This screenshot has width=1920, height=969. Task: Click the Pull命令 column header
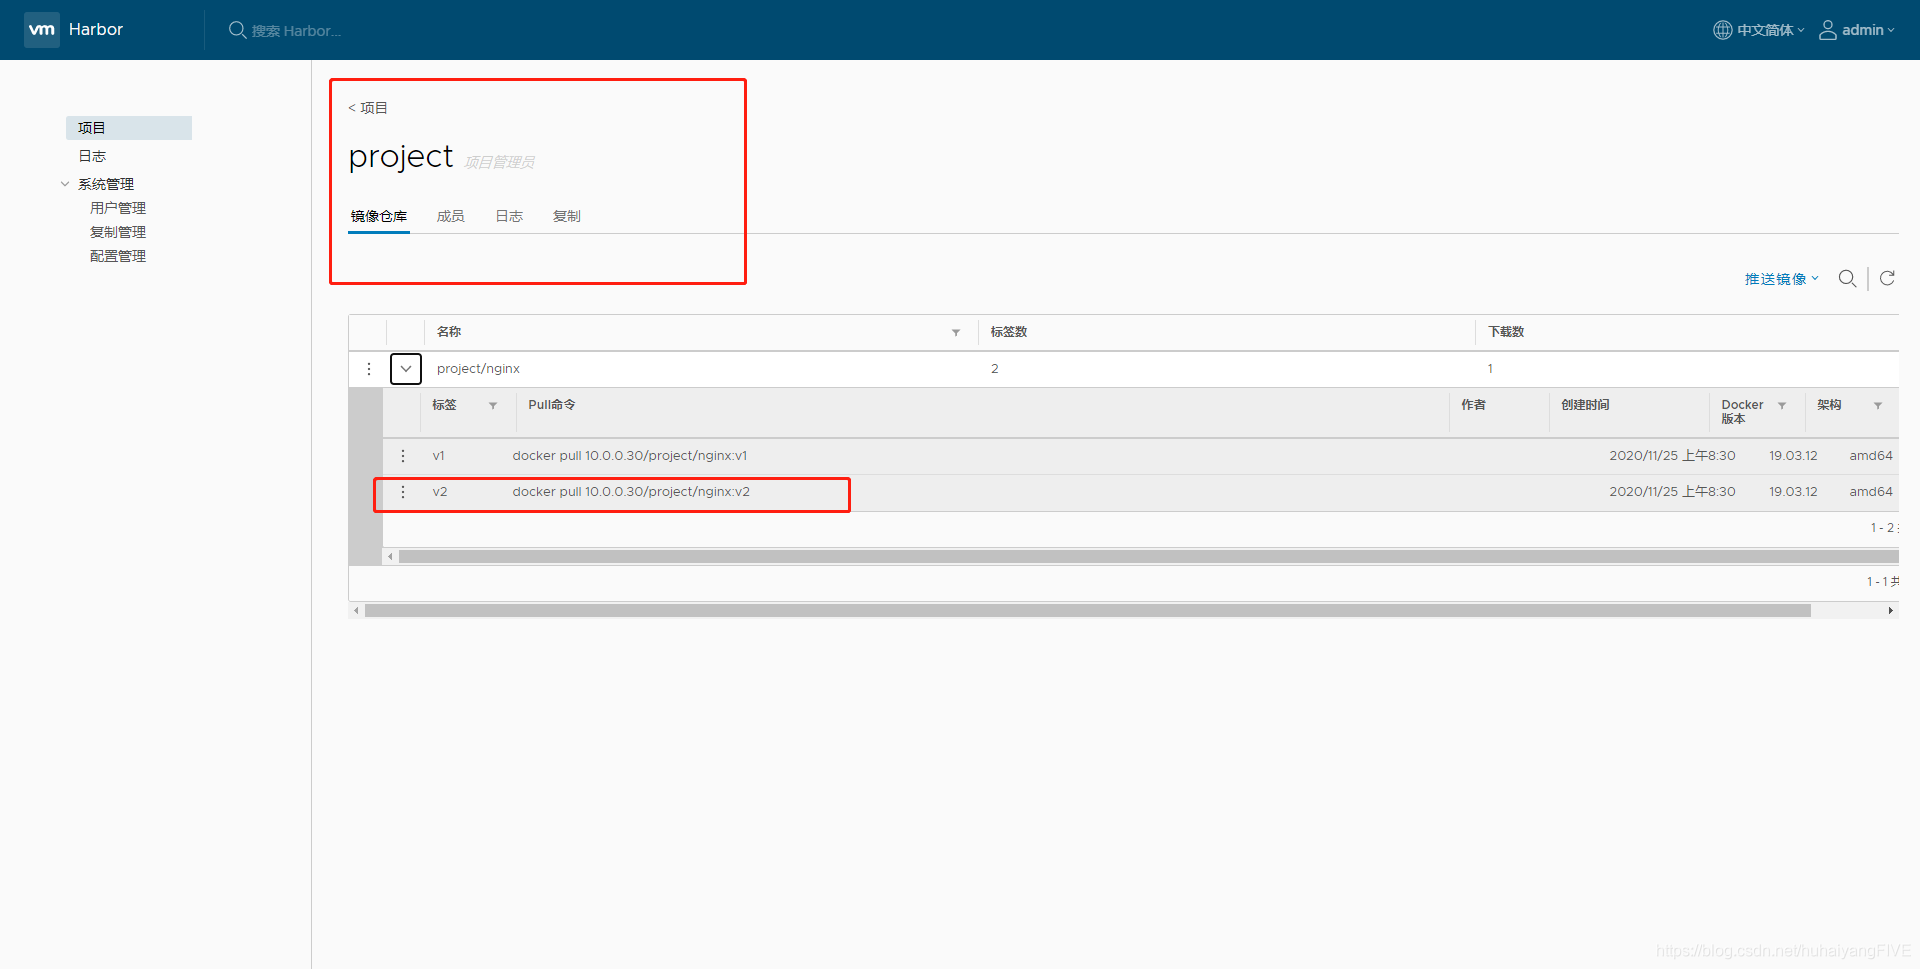(552, 405)
